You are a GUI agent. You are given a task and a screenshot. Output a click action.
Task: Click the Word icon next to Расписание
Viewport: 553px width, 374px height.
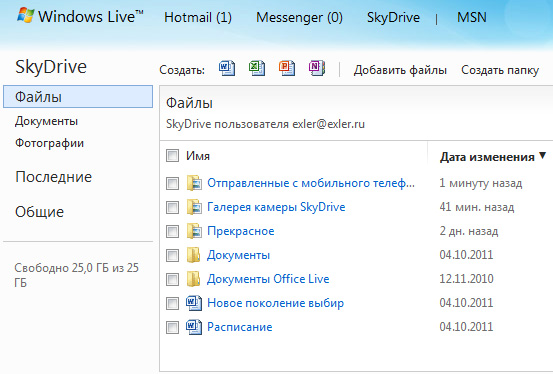(194, 327)
